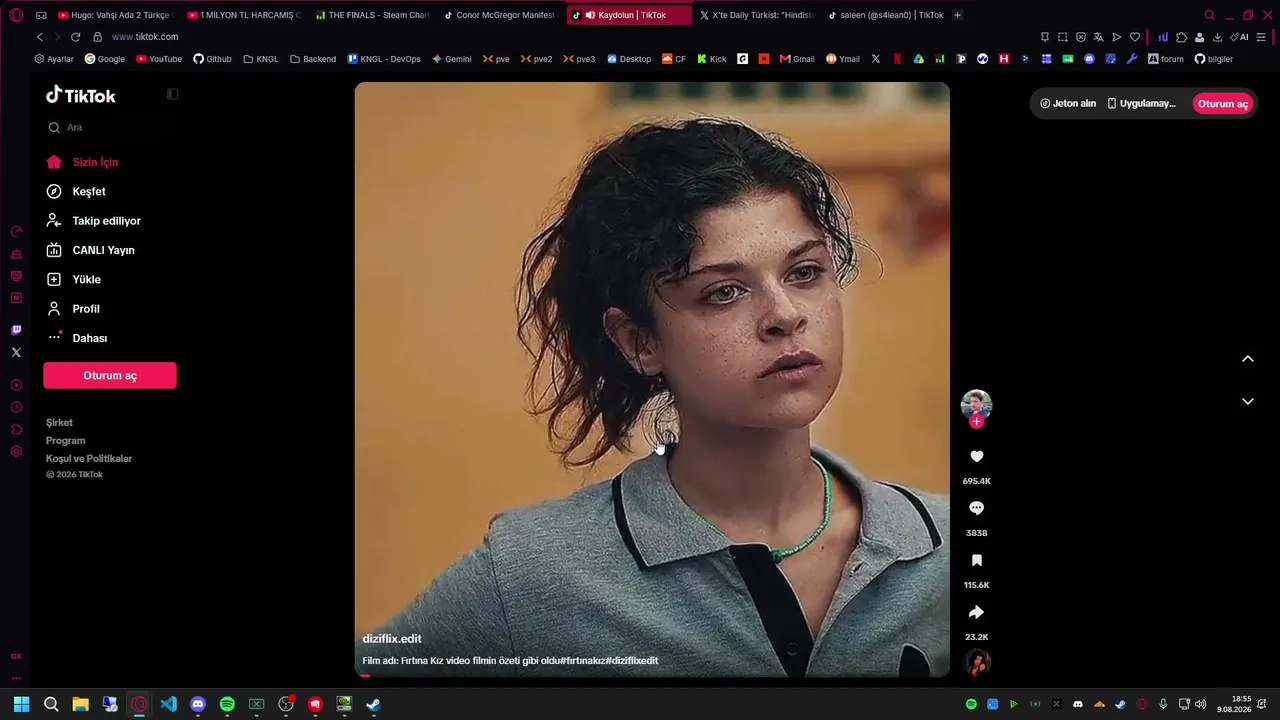
Task: Switch to THE FINALS Steam Charts tab
Action: (372, 15)
